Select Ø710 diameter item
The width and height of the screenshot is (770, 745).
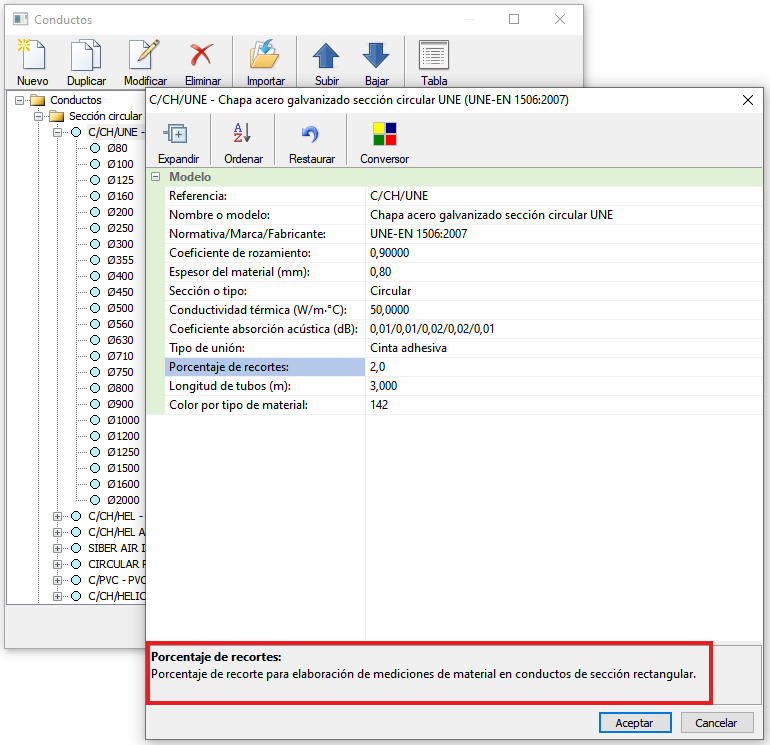coord(120,356)
